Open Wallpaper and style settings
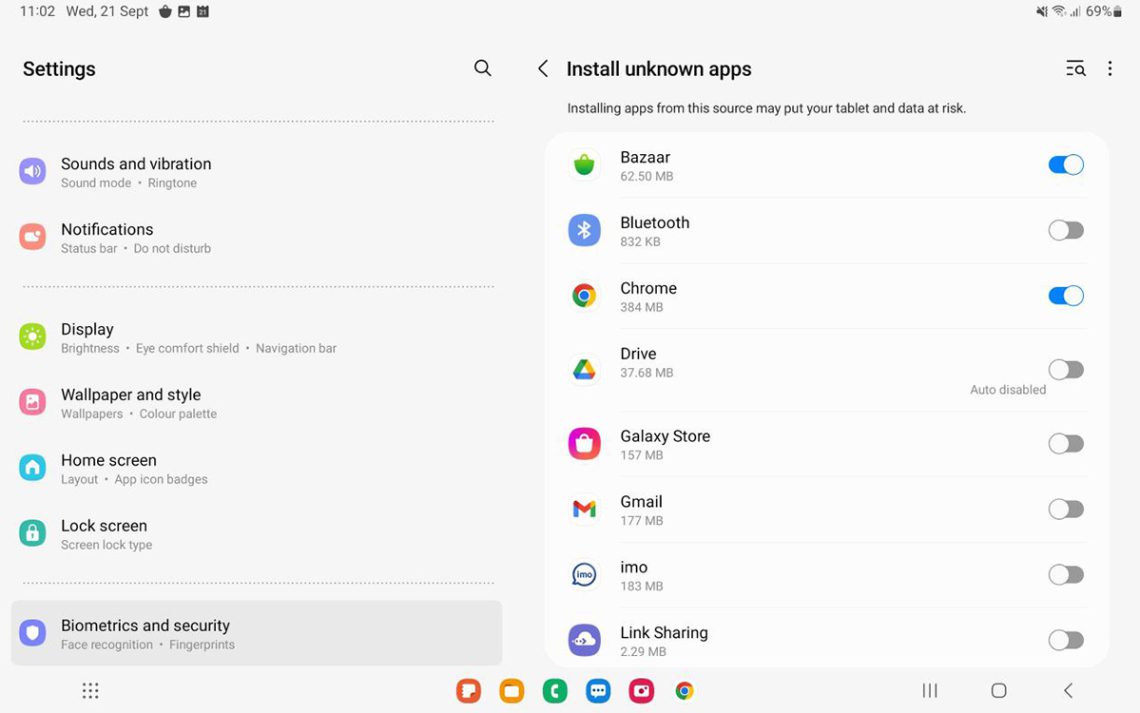 pyautogui.click(x=131, y=403)
